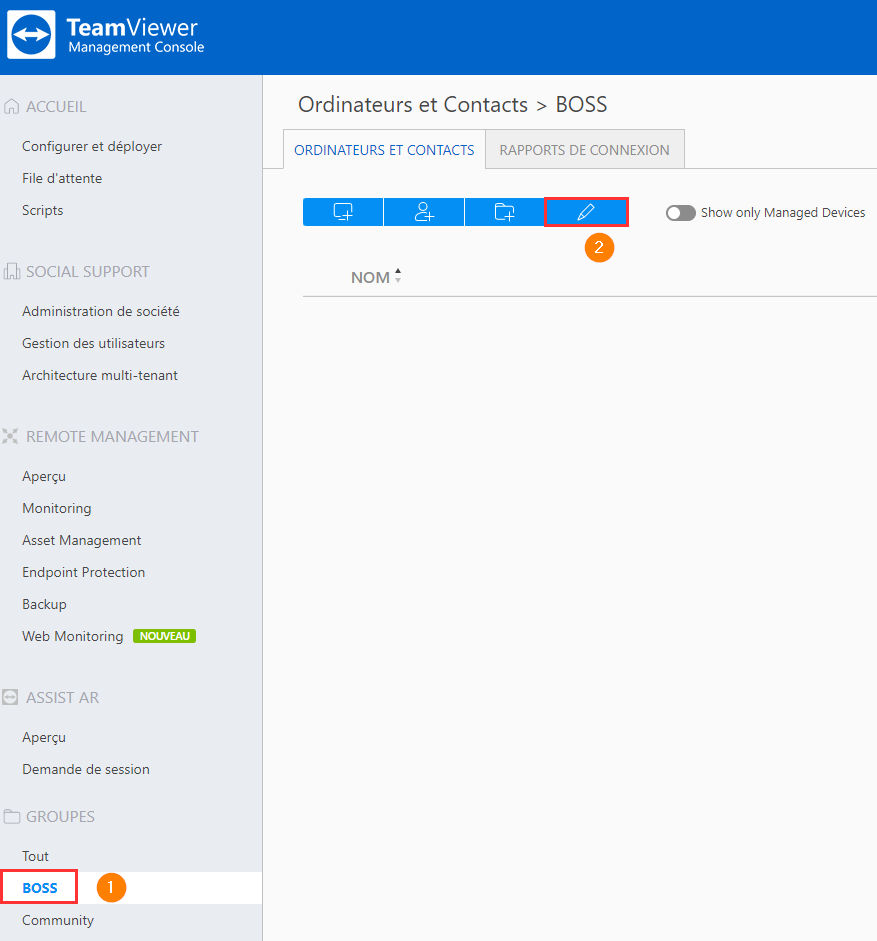Open the Rapports de Connexion tab
The height and width of the screenshot is (941, 877).
(585, 150)
